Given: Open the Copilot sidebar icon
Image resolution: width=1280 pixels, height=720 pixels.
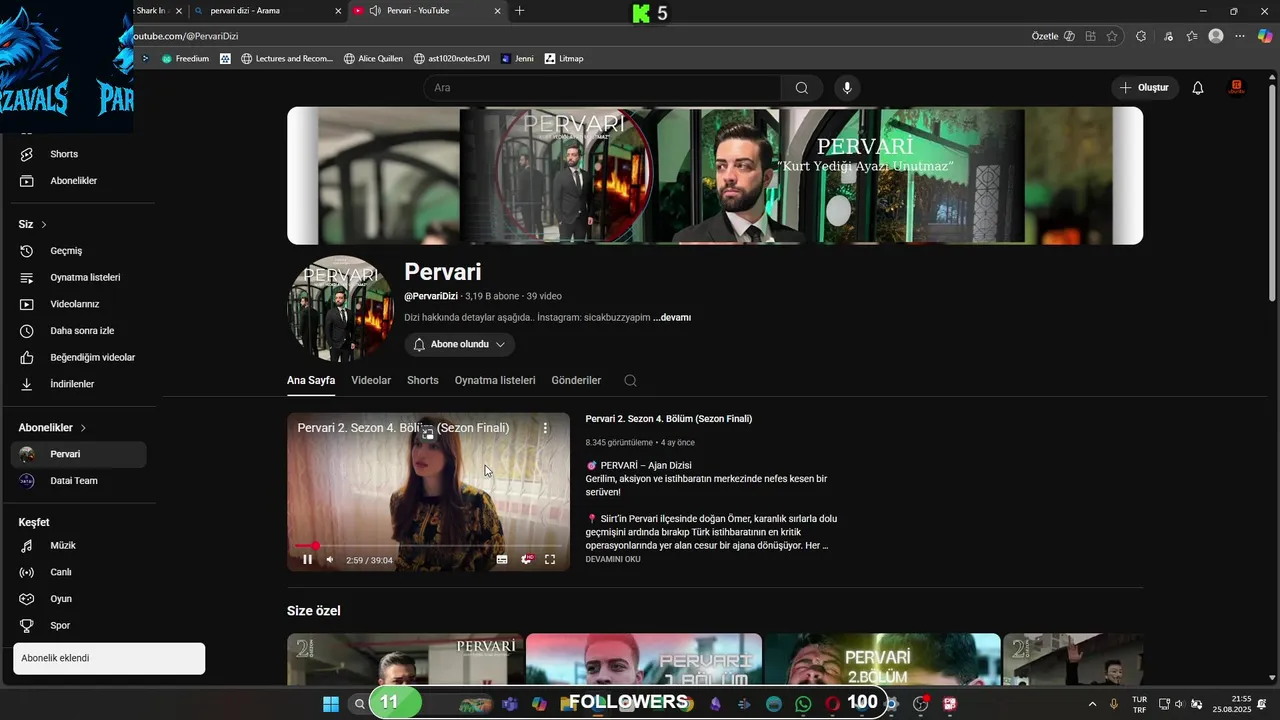Looking at the screenshot, I should tap(1265, 36).
